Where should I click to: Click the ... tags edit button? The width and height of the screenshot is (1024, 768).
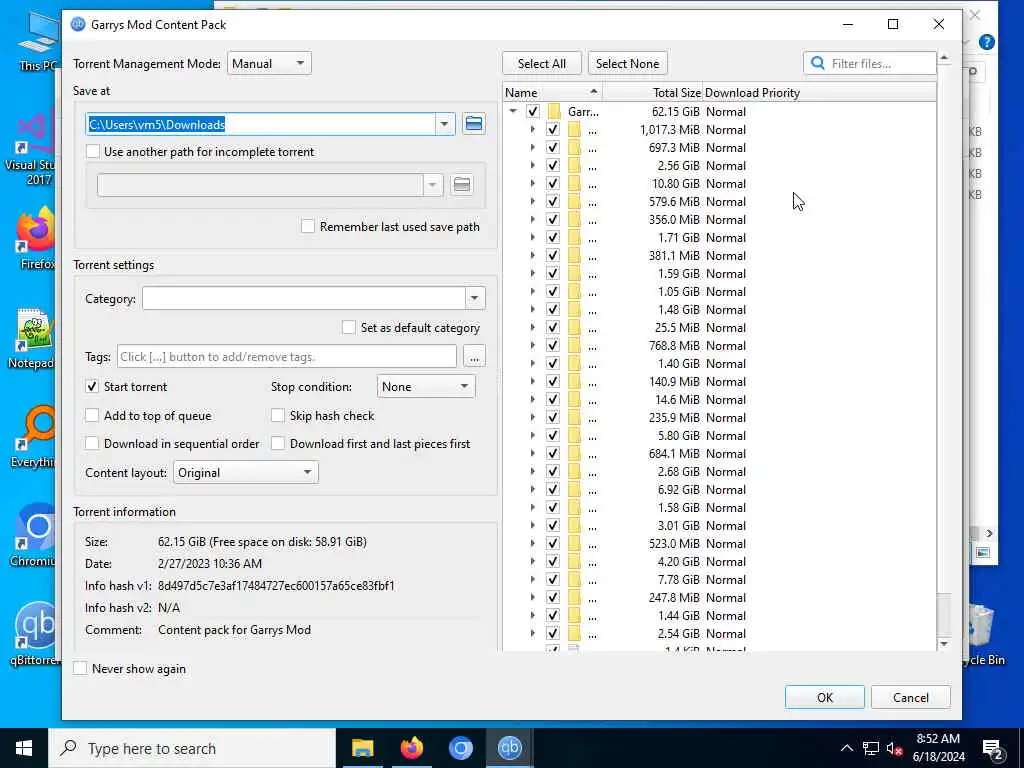coord(474,357)
